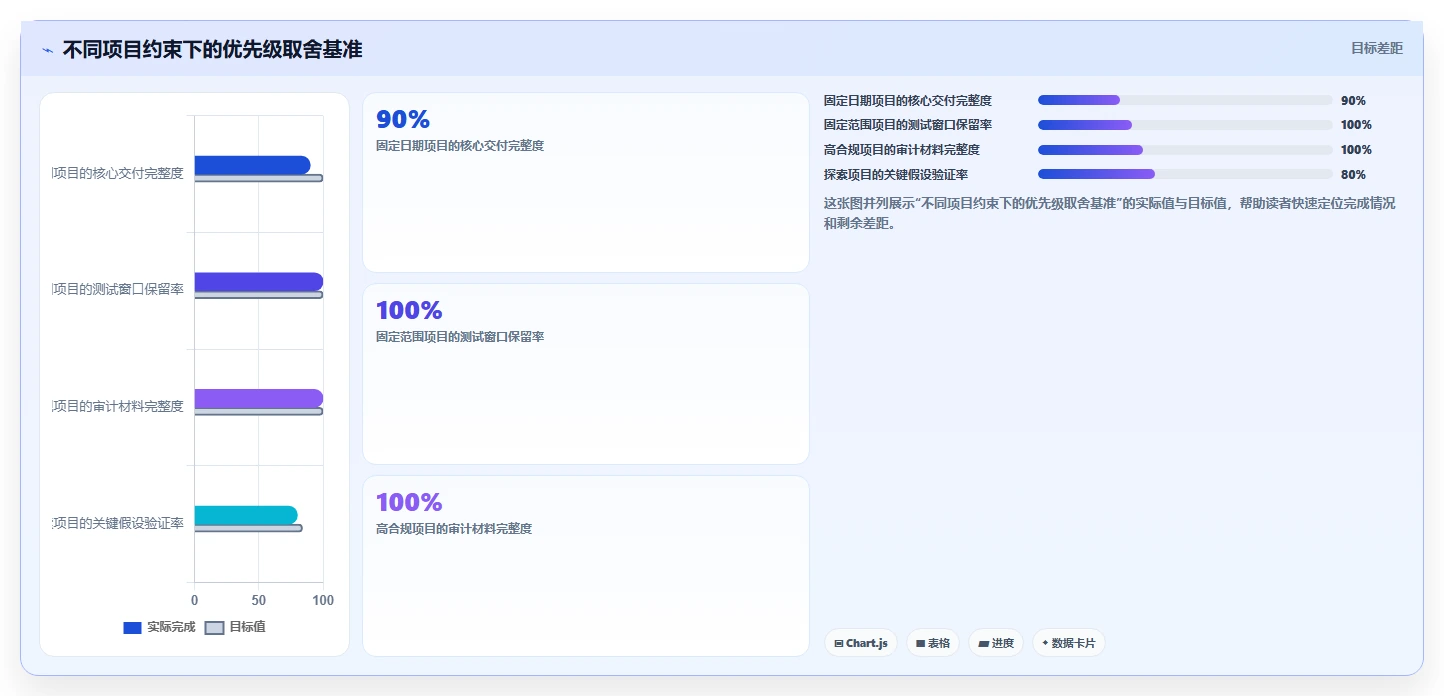Click the 固定范围项目的测试窗口保留率 data card
Image resolution: width=1444 pixels, height=696 pixels.
click(x=585, y=374)
